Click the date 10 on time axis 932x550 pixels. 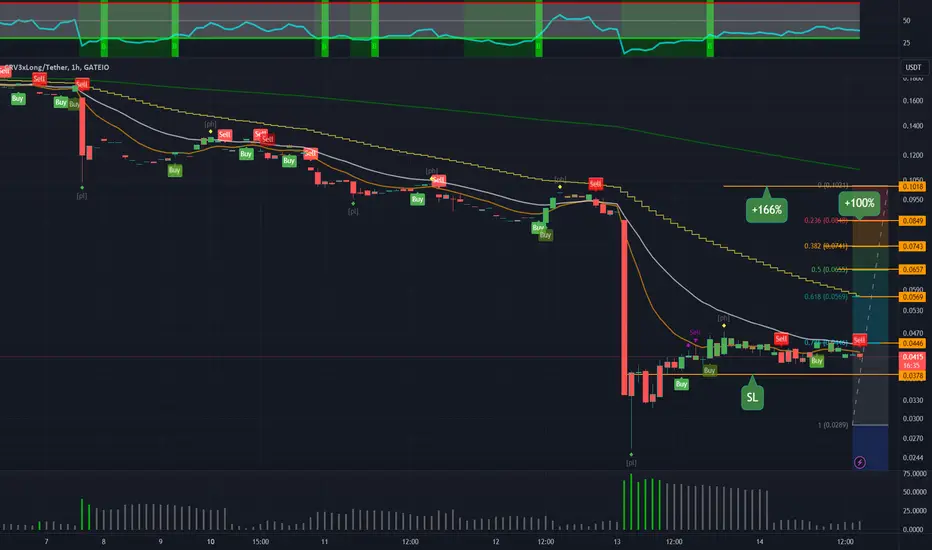(x=210, y=542)
